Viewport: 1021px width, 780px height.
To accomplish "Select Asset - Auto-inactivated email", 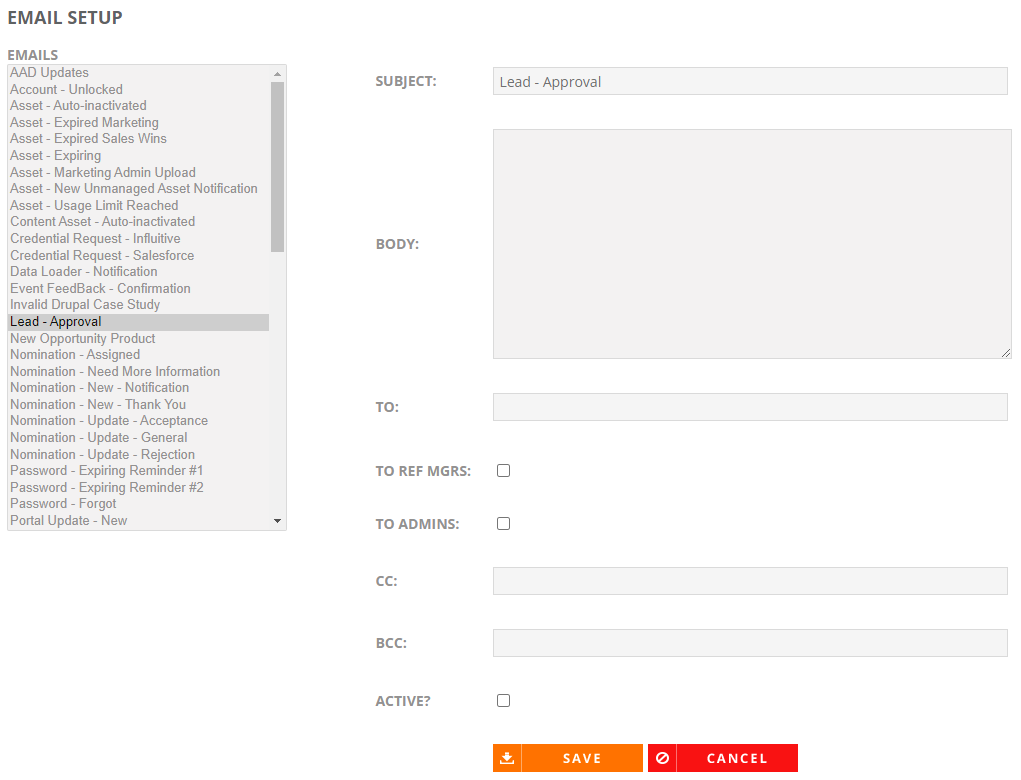I will [139, 105].
